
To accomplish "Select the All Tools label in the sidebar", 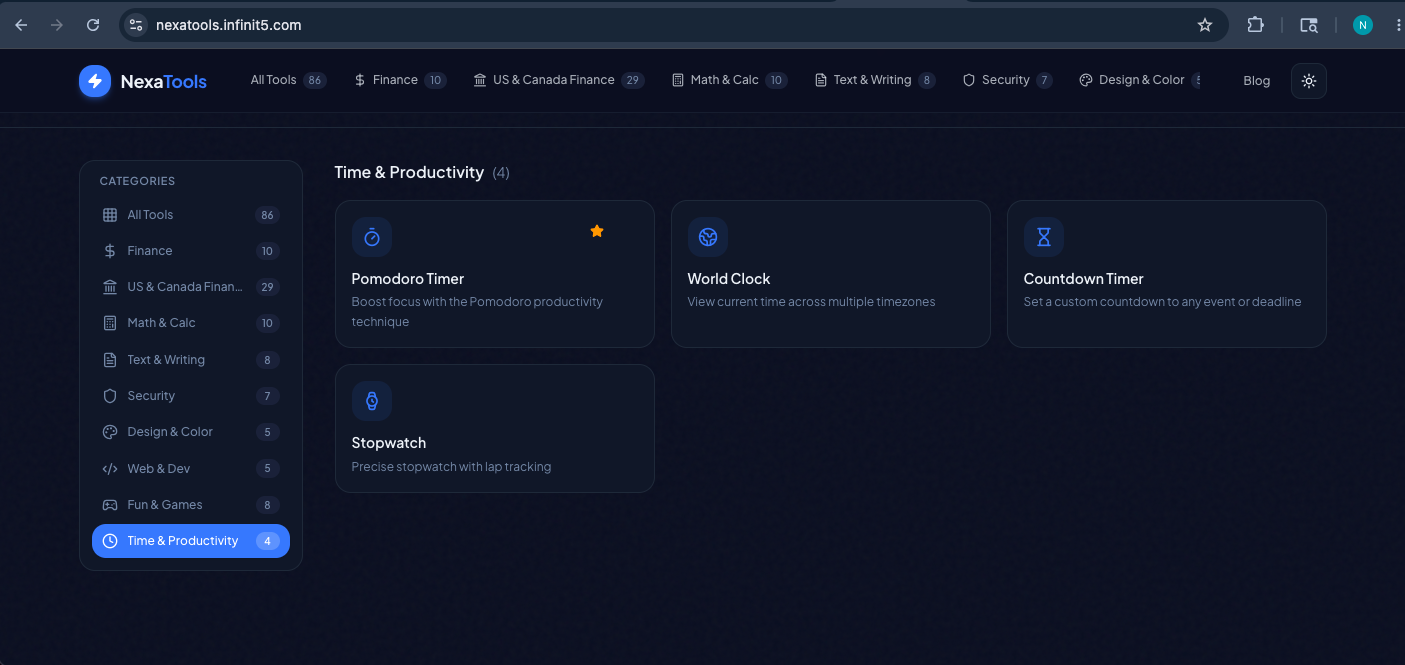I will [x=150, y=215].
